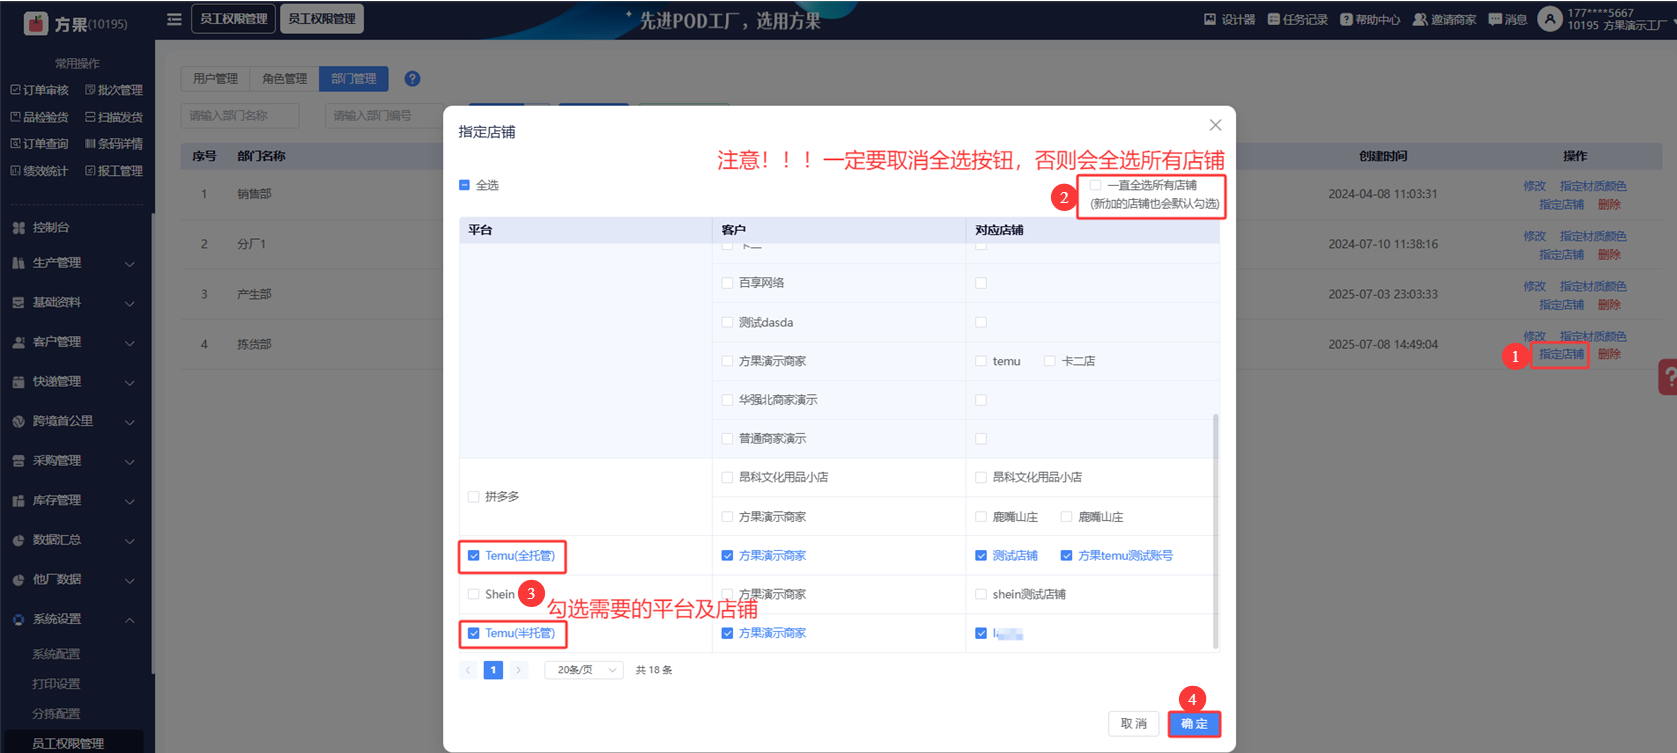This screenshot has height=753, width=1677.
Task: Open the 绩效统计 shortcut
Action: [x=40, y=171]
